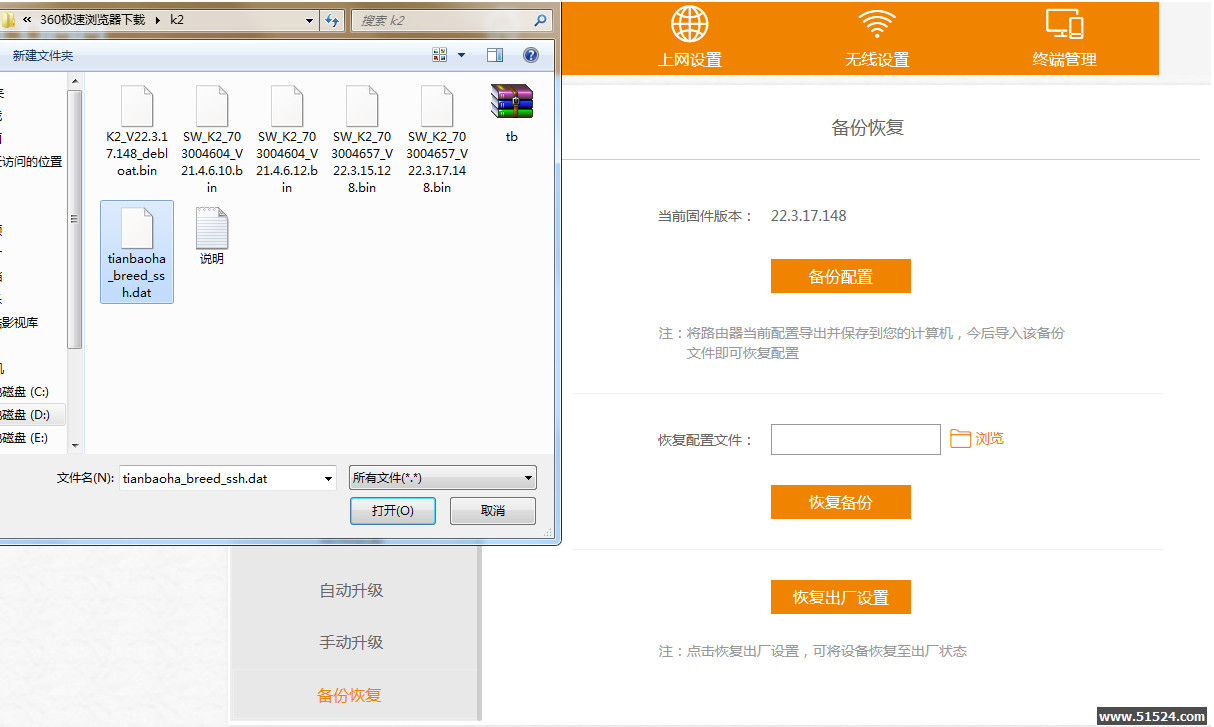
Task: Click the folder icon beside 浏览
Action: (960, 438)
